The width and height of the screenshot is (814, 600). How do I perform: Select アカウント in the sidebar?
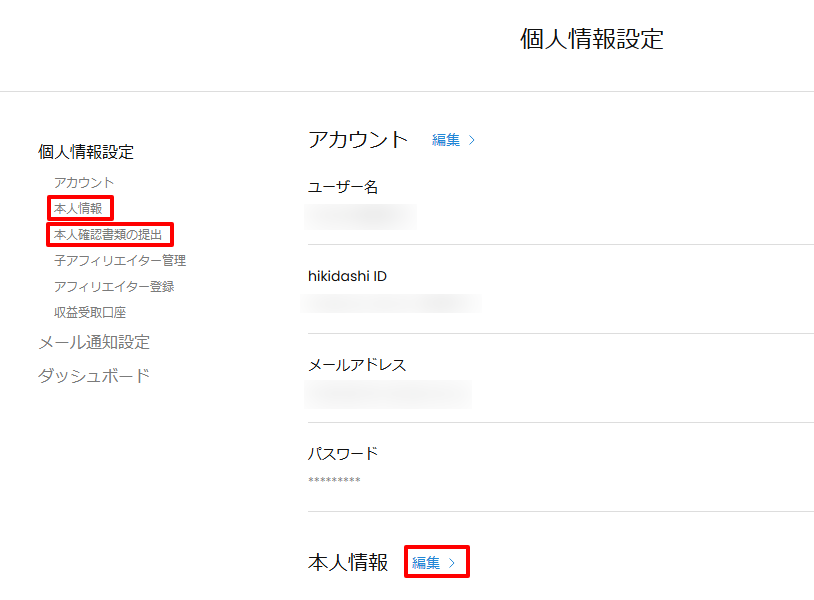(x=84, y=182)
